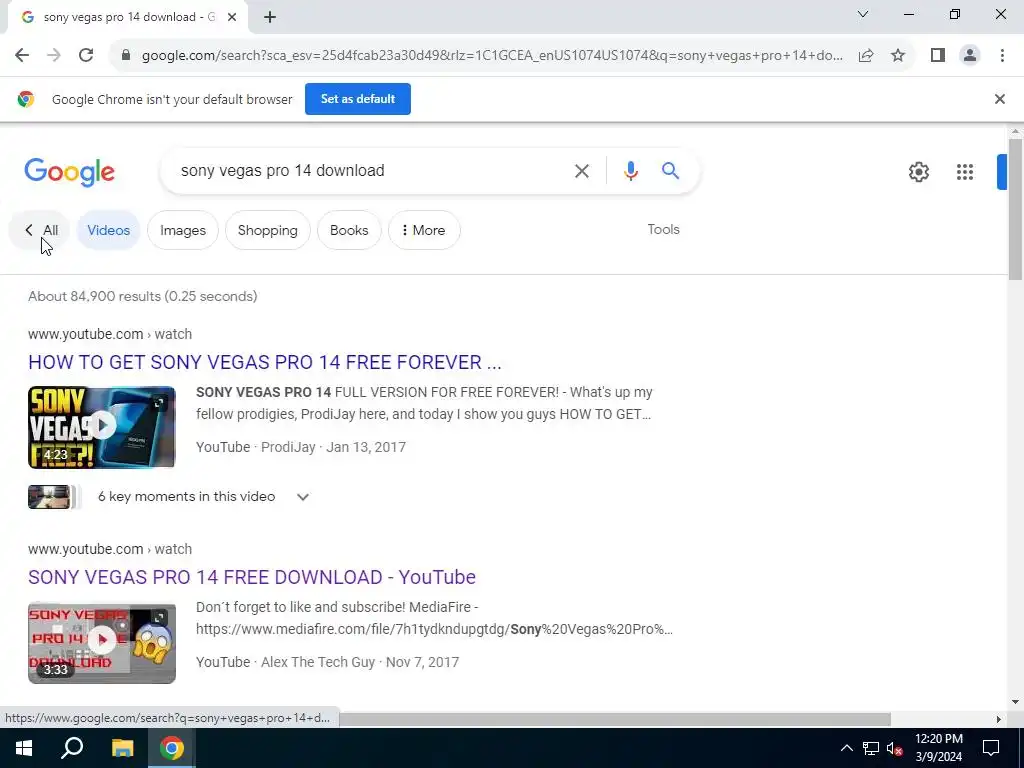
Task: Switch to Images results
Action: (x=183, y=230)
